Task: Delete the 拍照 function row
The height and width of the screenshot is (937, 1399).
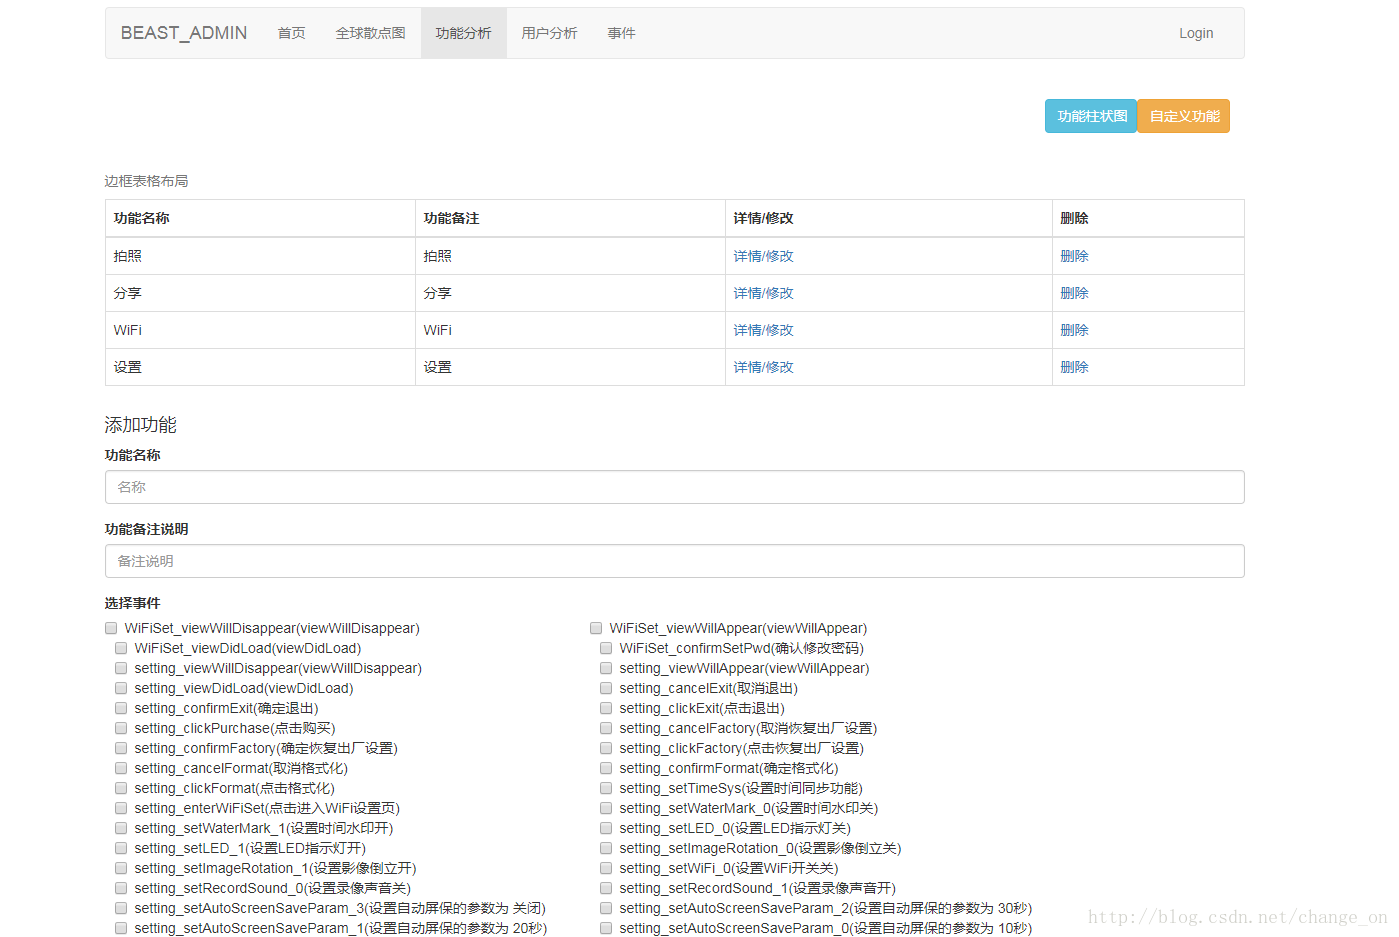Action: point(1075,256)
